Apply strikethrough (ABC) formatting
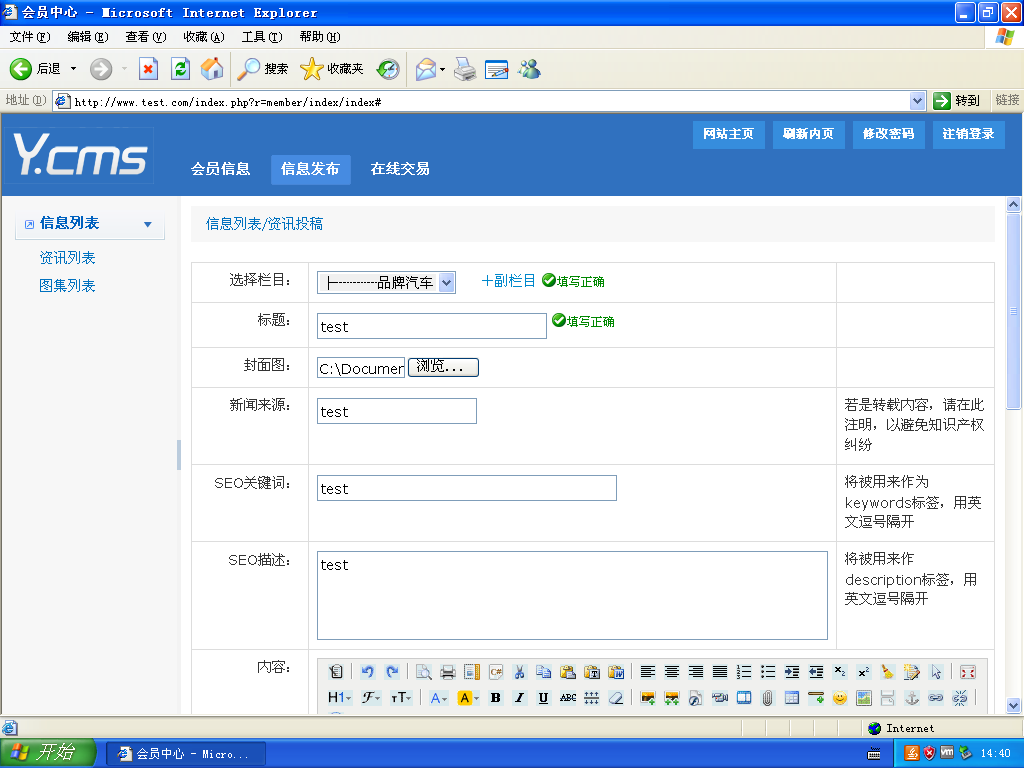 568,697
